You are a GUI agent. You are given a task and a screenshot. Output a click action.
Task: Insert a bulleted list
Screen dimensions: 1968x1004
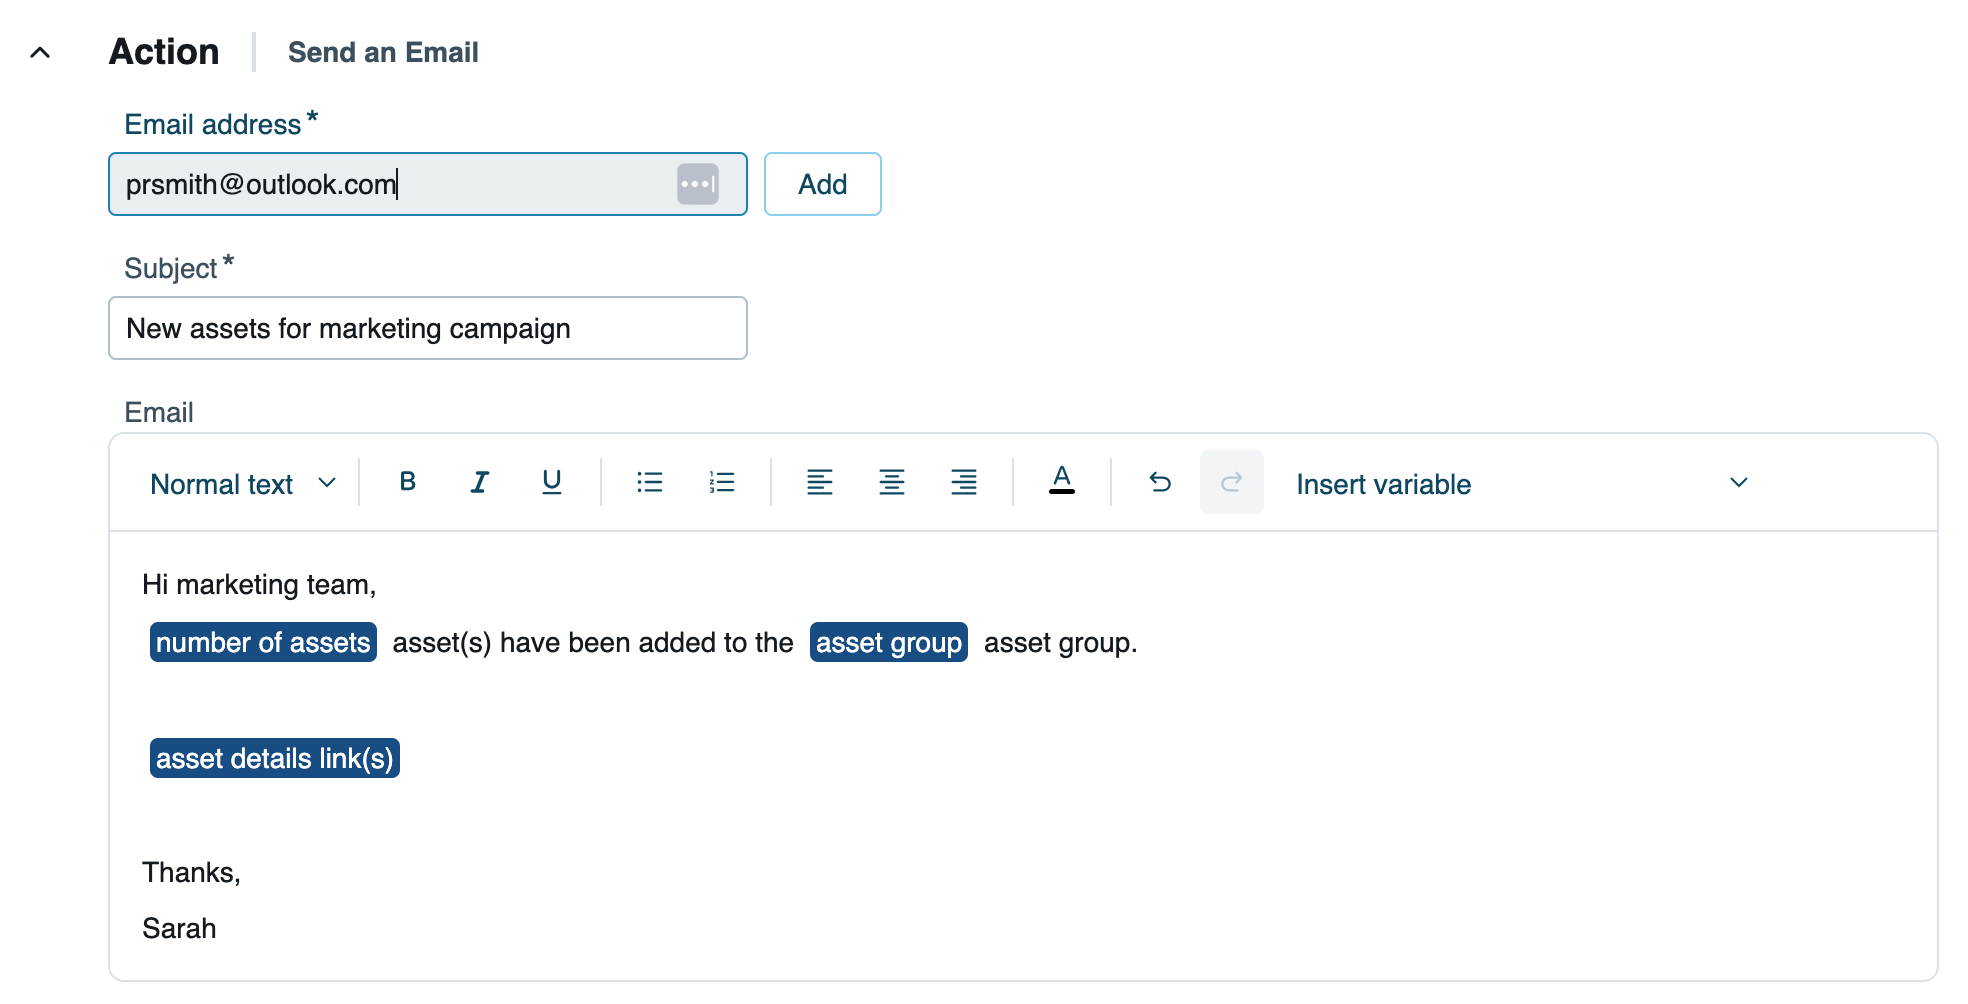[x=650, y=482]
